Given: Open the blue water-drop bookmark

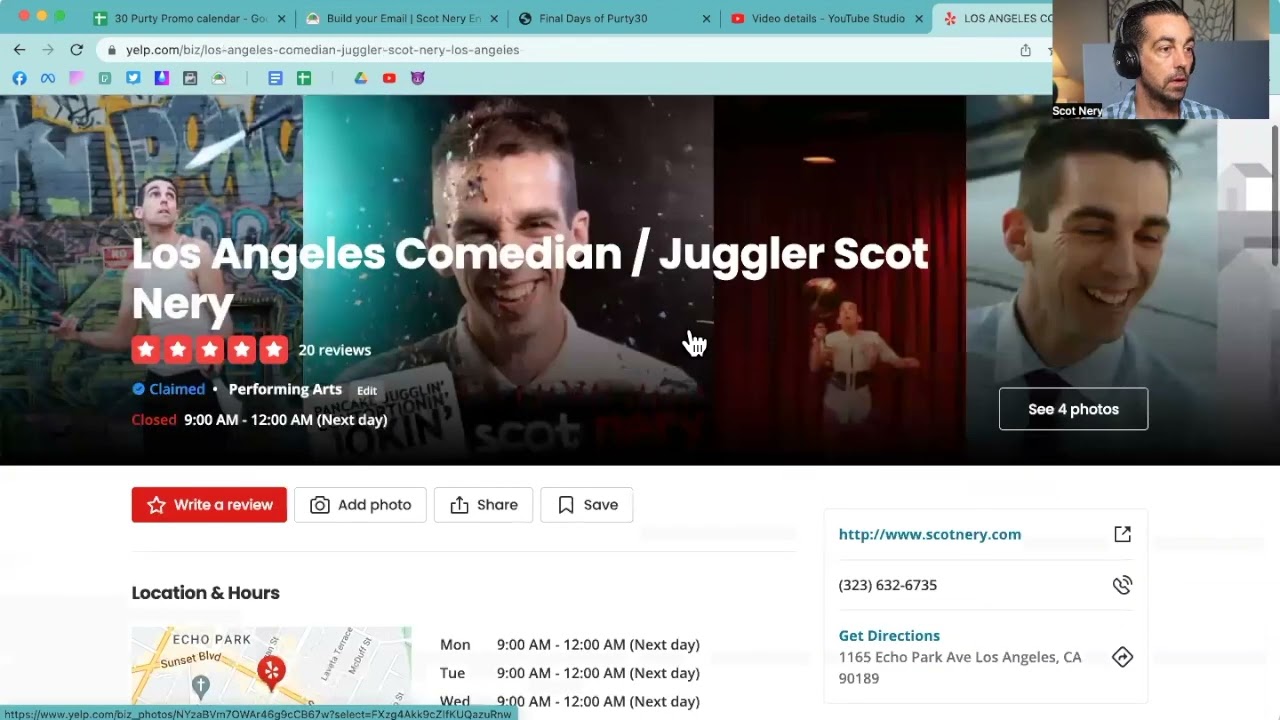Looking at the screenshot, I should pos(161,78).
